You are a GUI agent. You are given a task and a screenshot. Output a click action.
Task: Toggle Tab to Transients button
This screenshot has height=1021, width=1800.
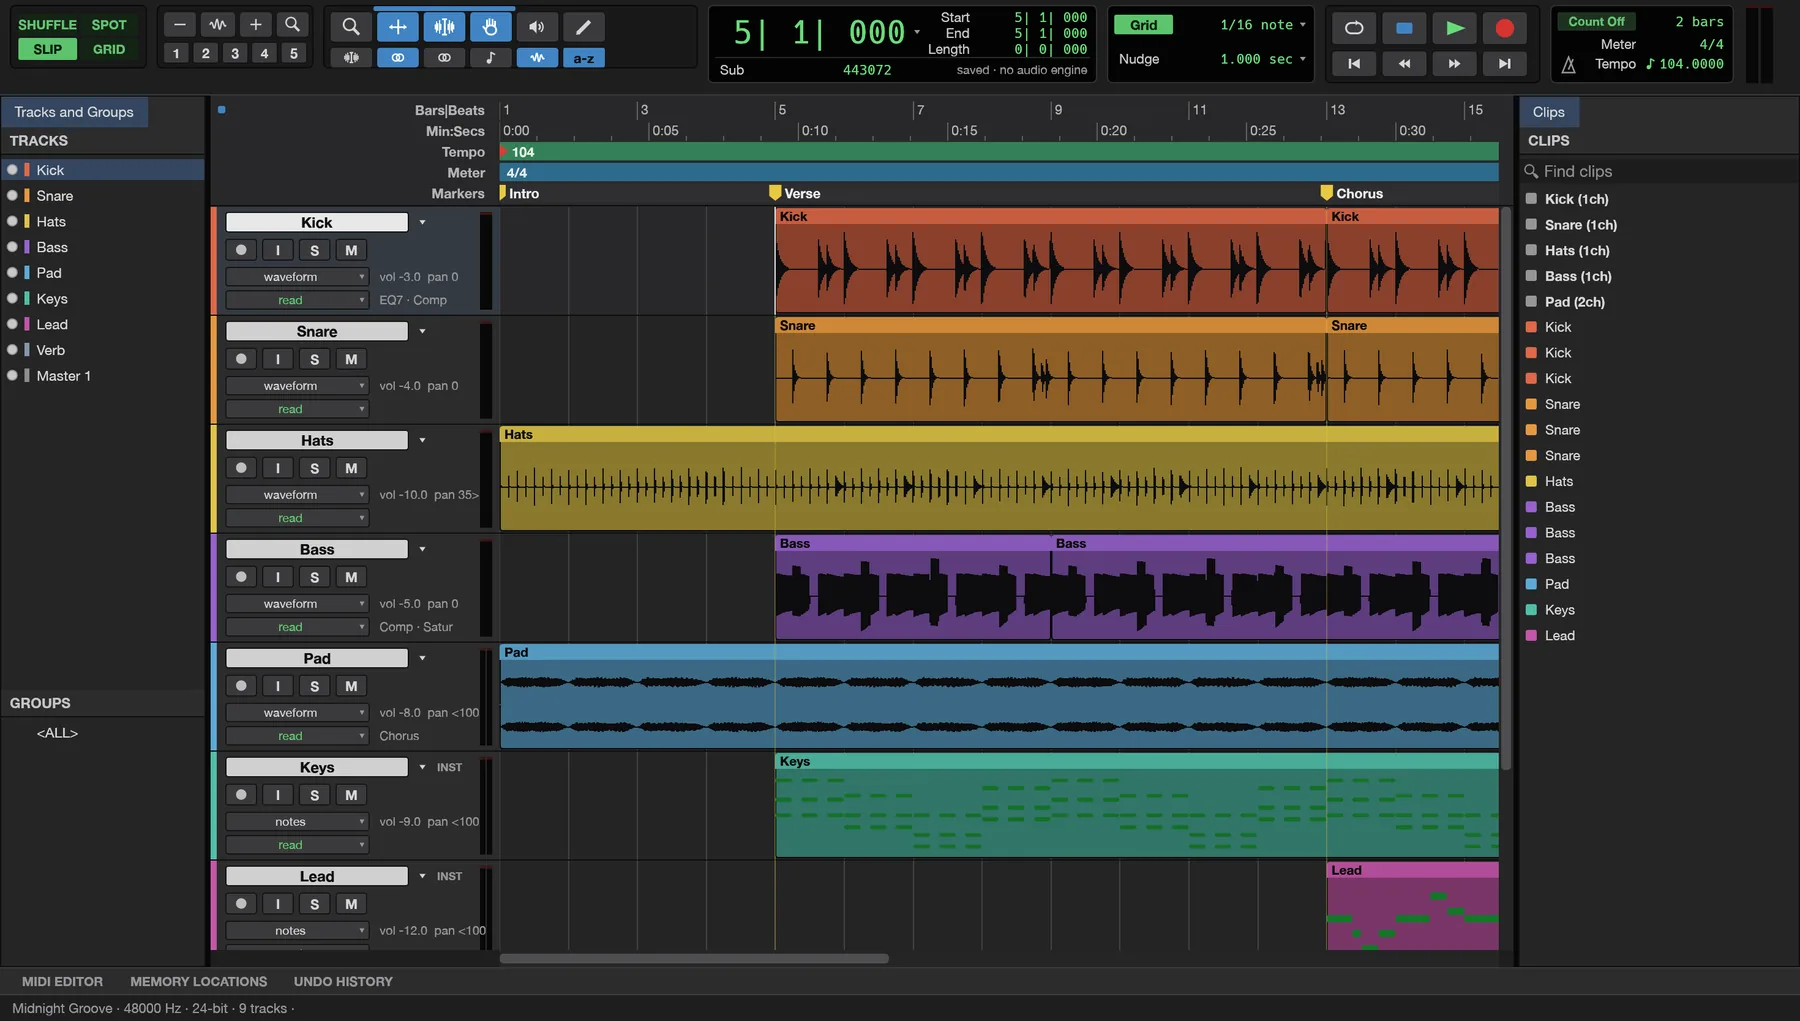pos(351,58)
